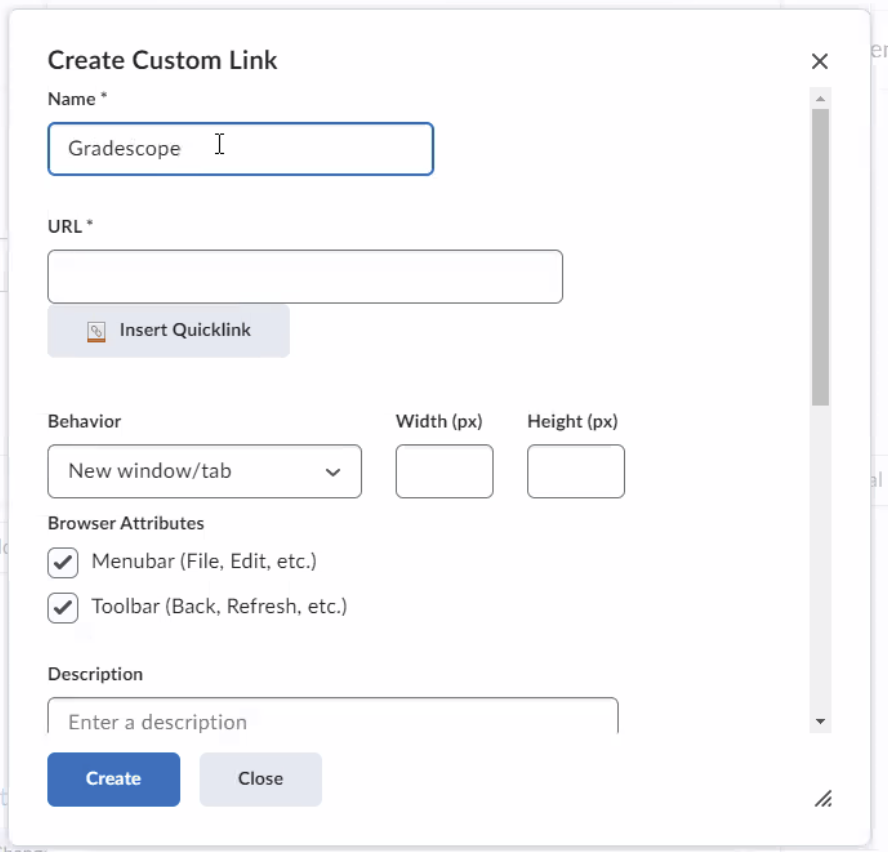Click the Width (px) input box
Viewport: 888px width, 852px height.
click(x=445, y=471)
